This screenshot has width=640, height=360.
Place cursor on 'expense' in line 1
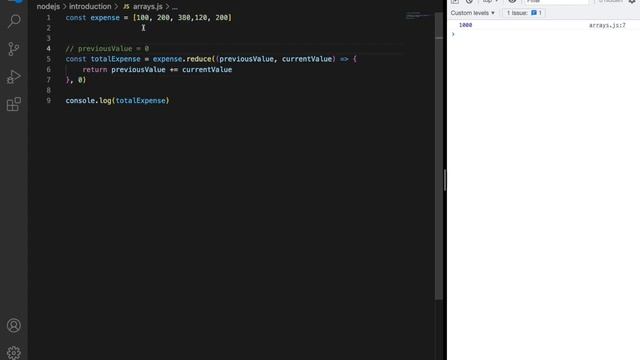point(105,18)
